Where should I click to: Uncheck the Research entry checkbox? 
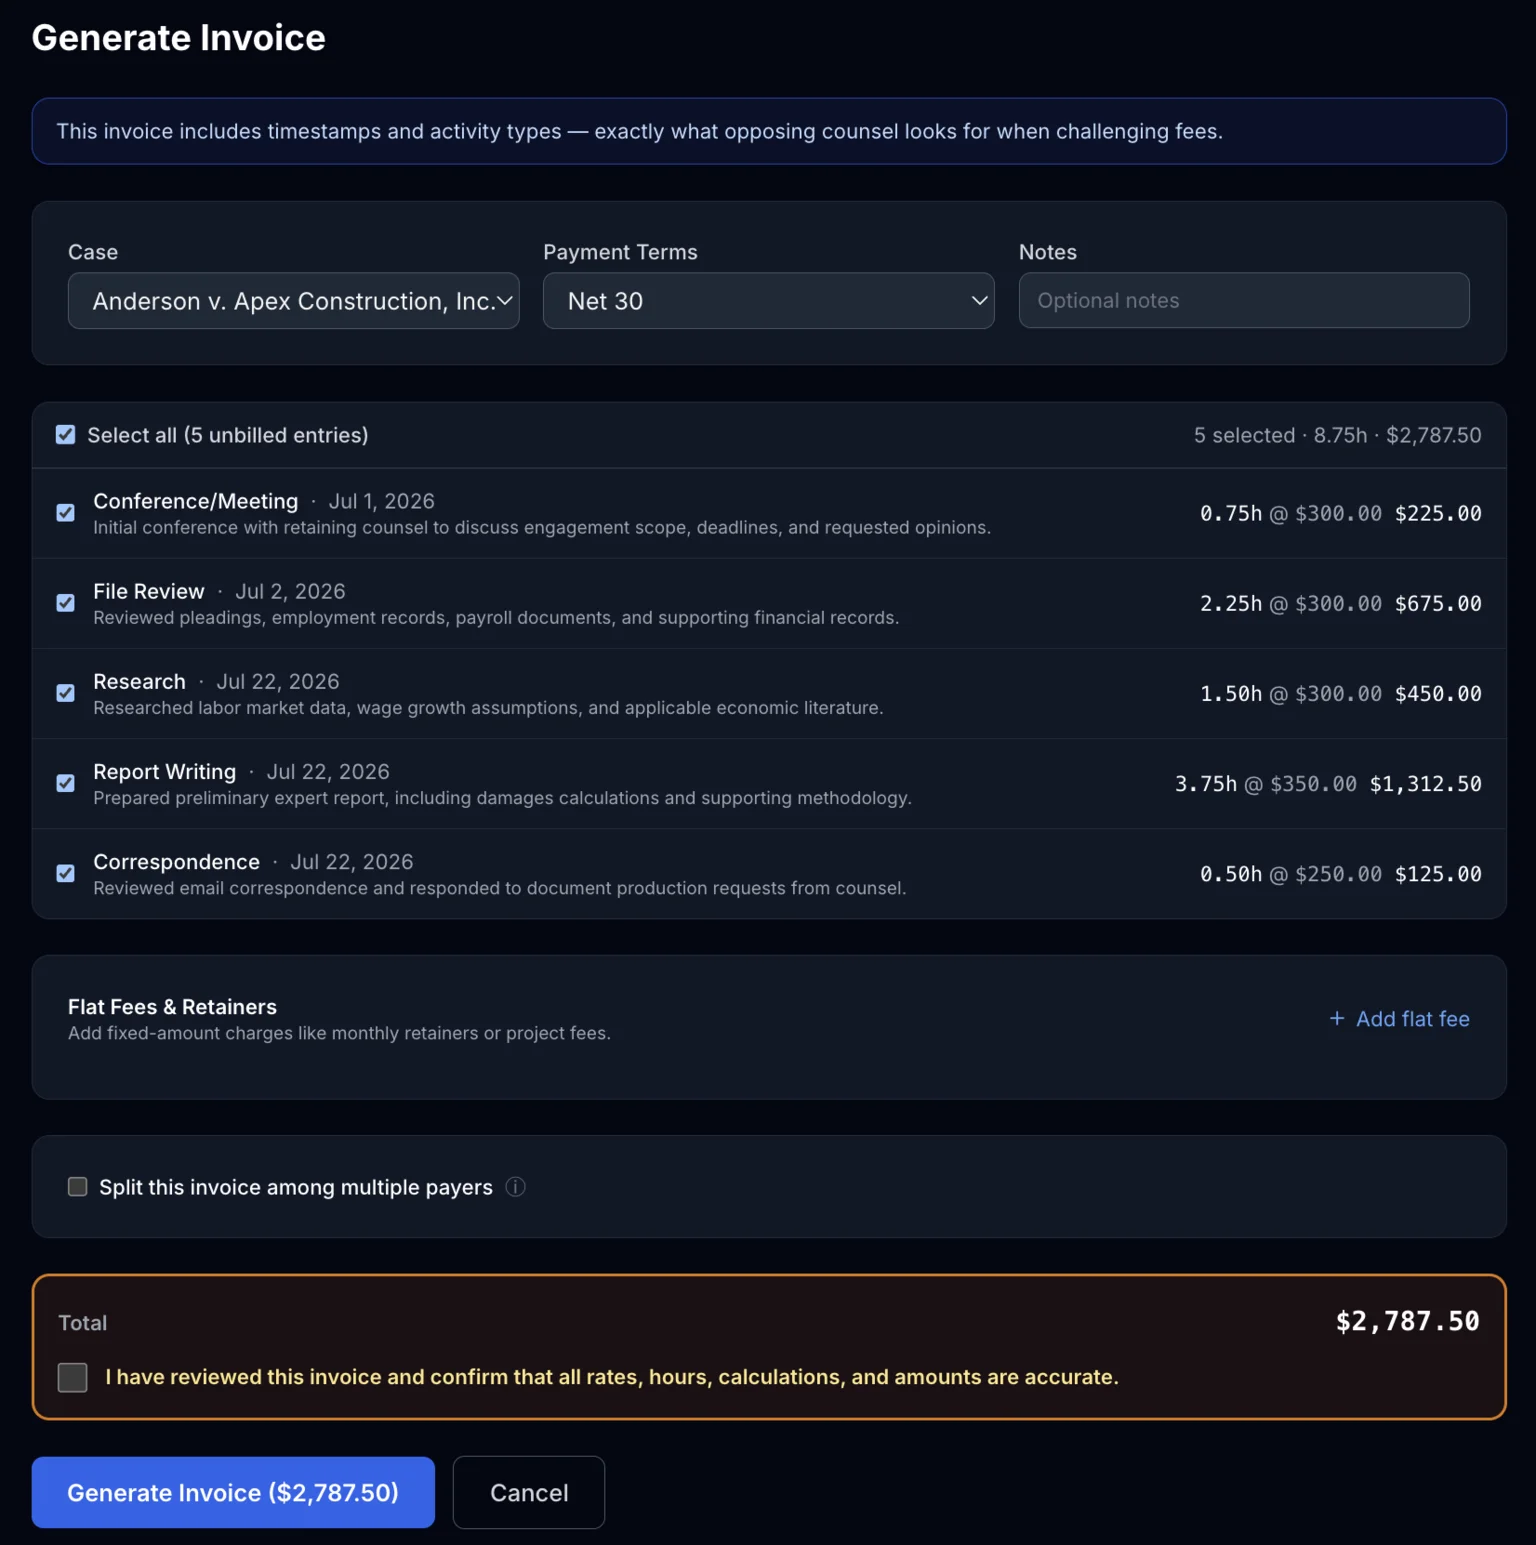click(x=66, y=693)
